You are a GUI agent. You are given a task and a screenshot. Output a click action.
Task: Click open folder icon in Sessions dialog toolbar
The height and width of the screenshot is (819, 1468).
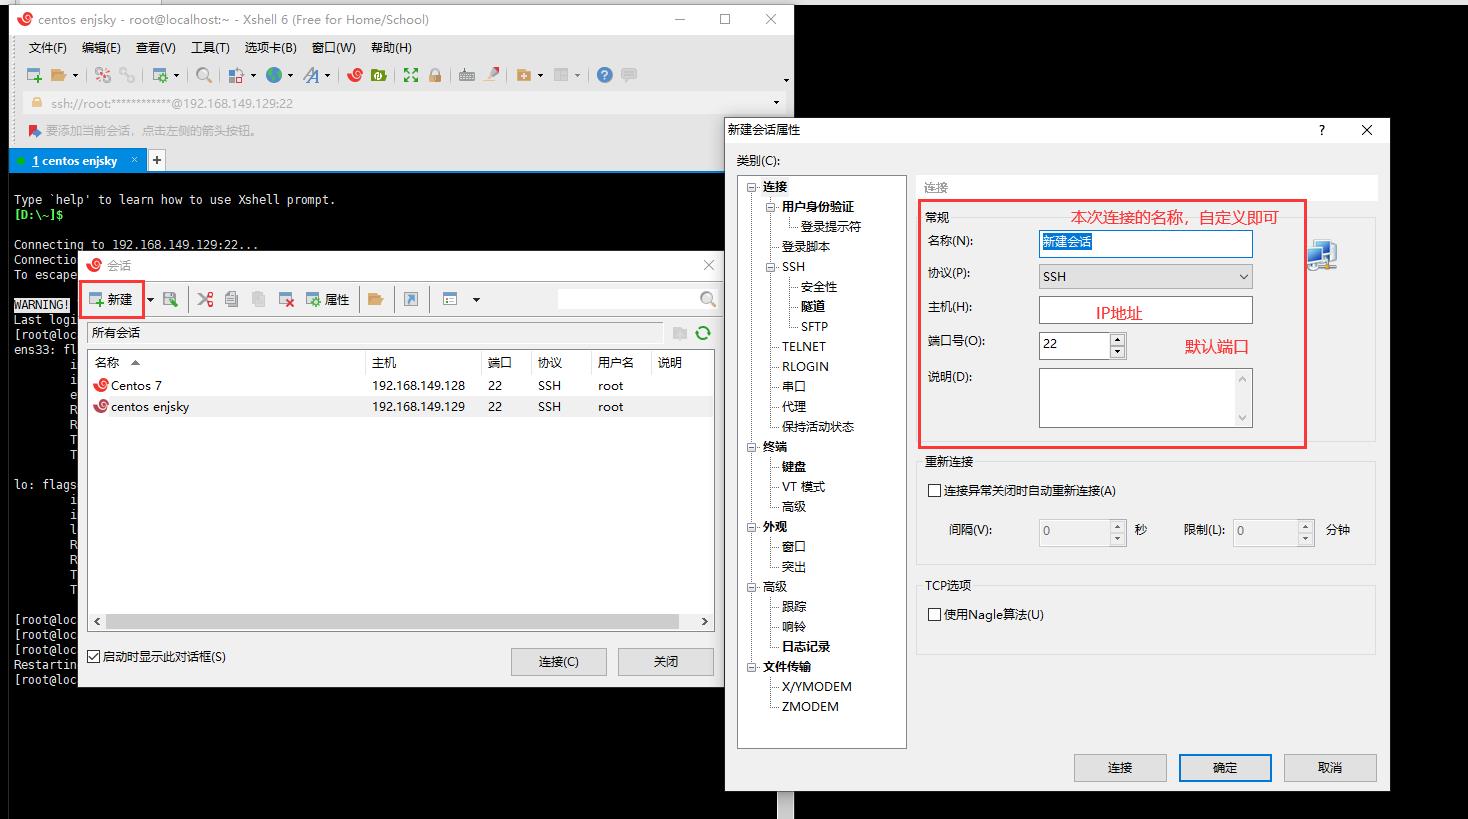(376, 299)
